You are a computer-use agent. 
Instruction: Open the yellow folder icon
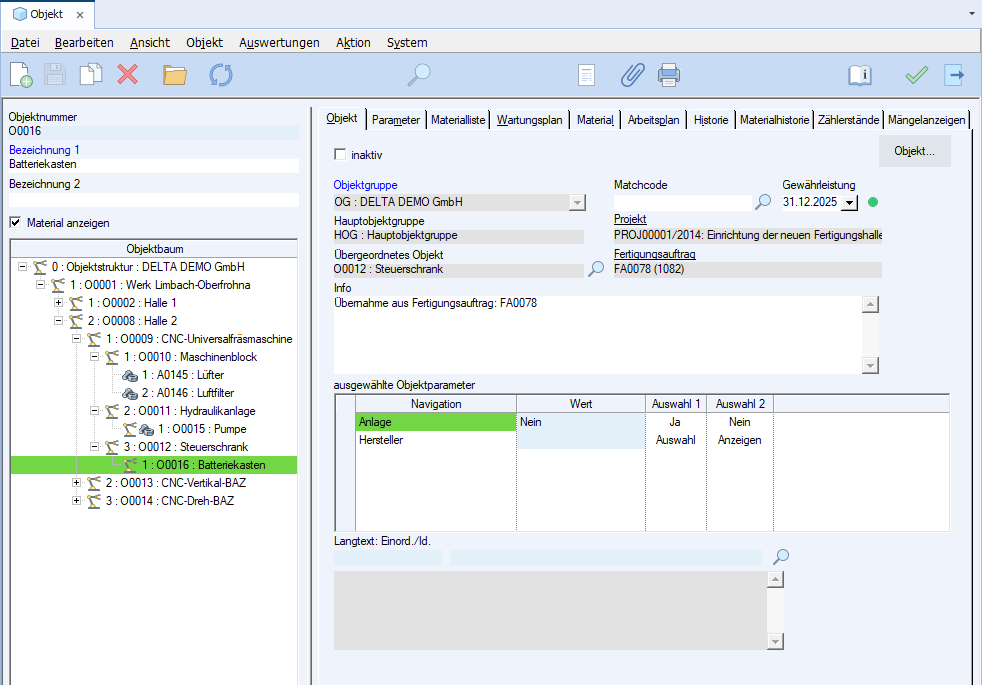[175, 75]
